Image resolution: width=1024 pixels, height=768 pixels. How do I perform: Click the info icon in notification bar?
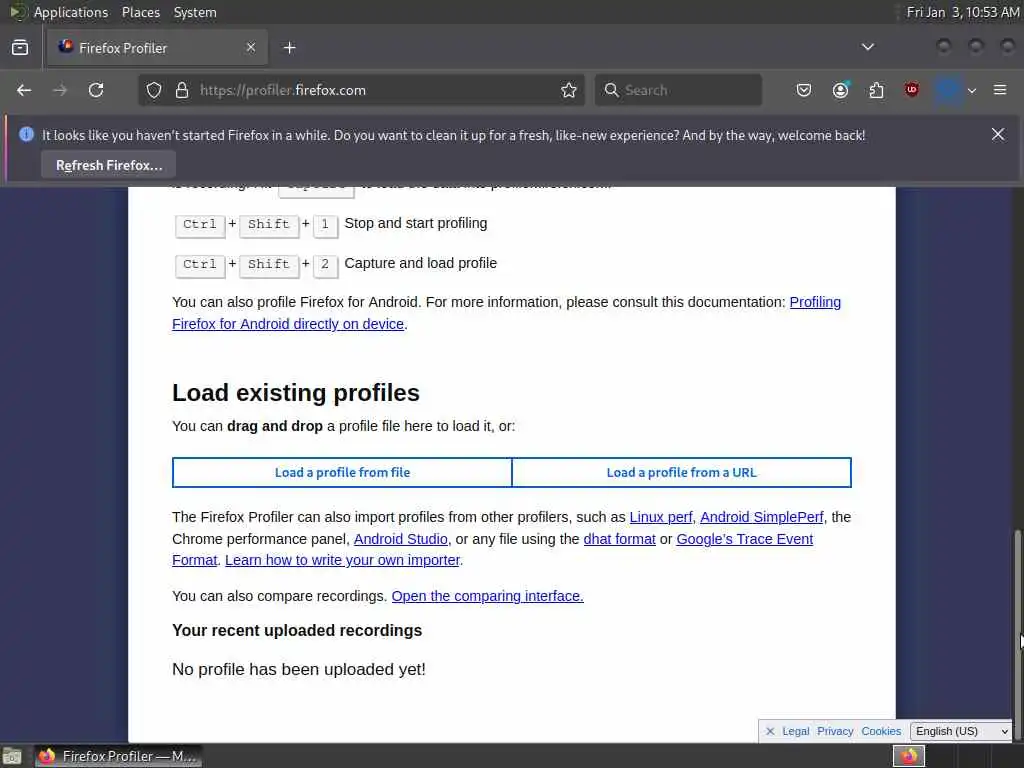[26, 135]
